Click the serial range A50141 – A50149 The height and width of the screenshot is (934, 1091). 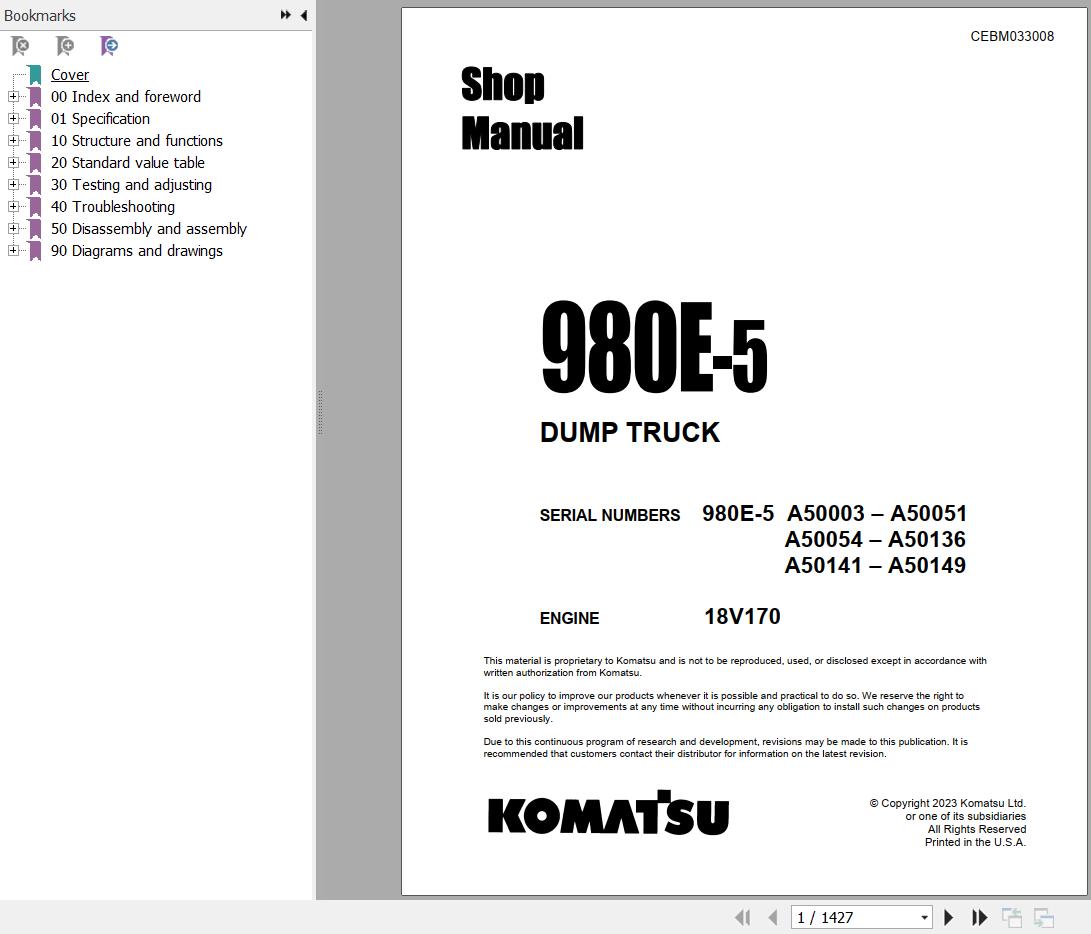pyautogui.click(x=875, y=565)
